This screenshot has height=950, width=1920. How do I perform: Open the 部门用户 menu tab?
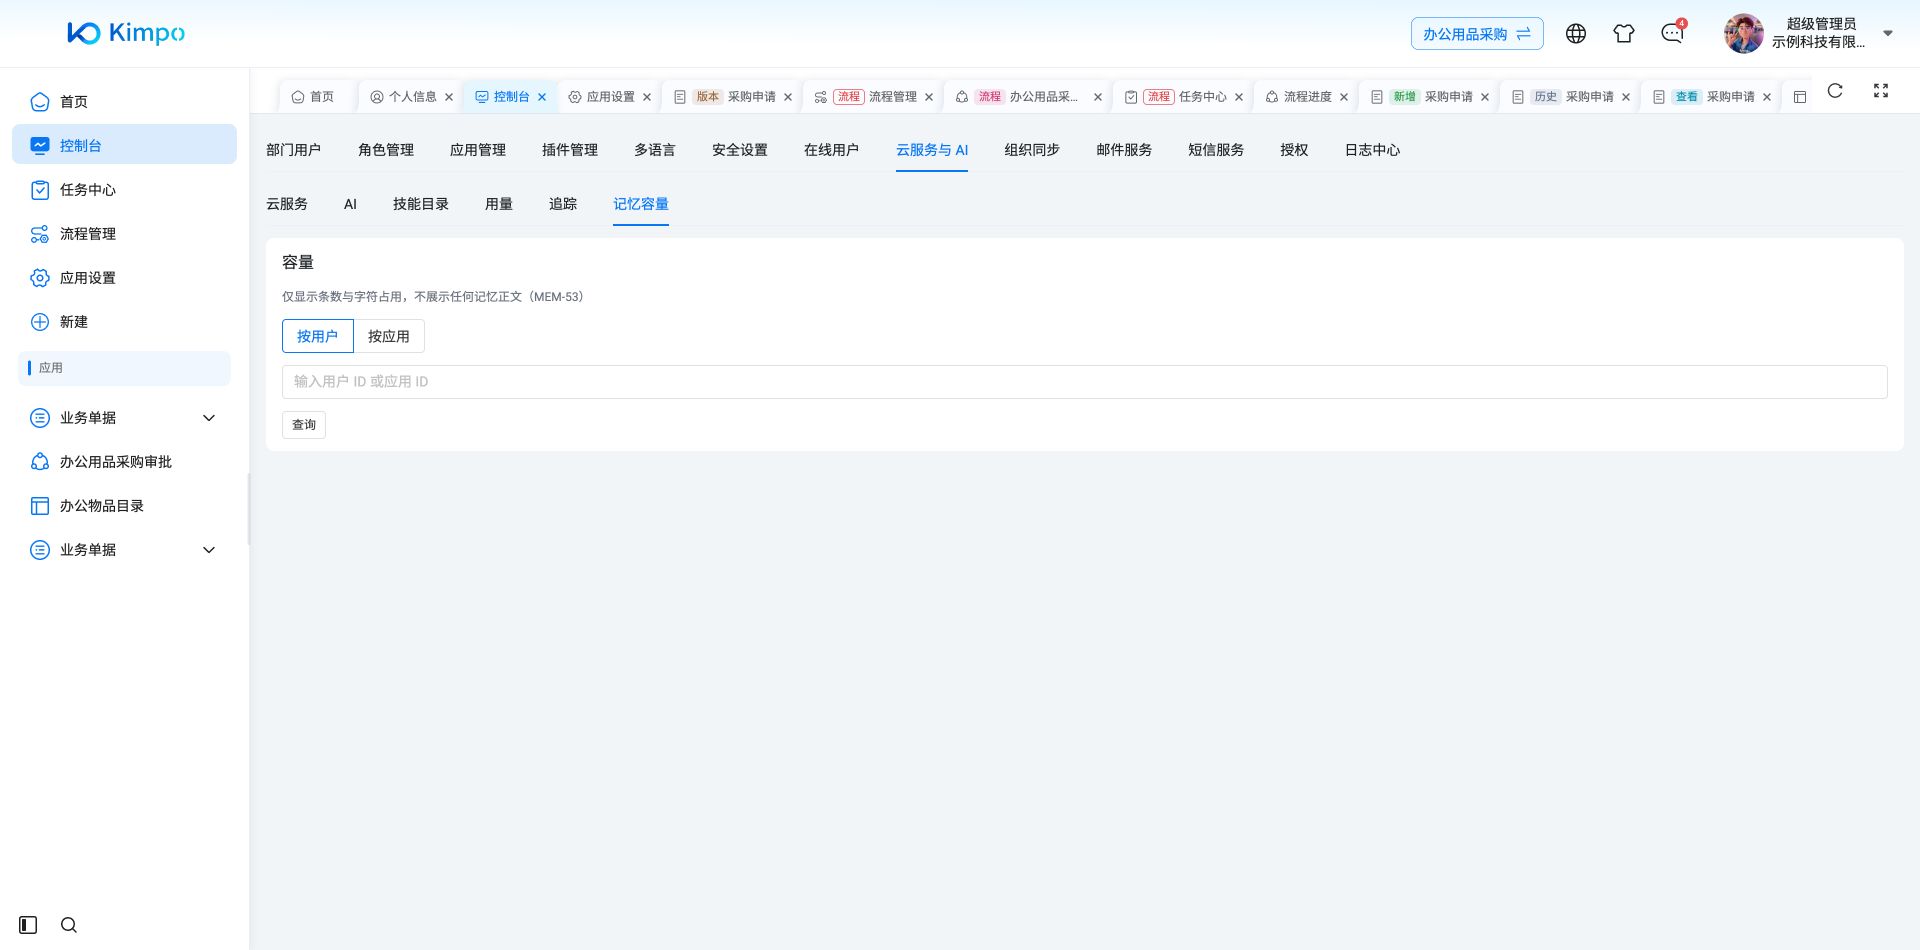[x=294, y=150]
